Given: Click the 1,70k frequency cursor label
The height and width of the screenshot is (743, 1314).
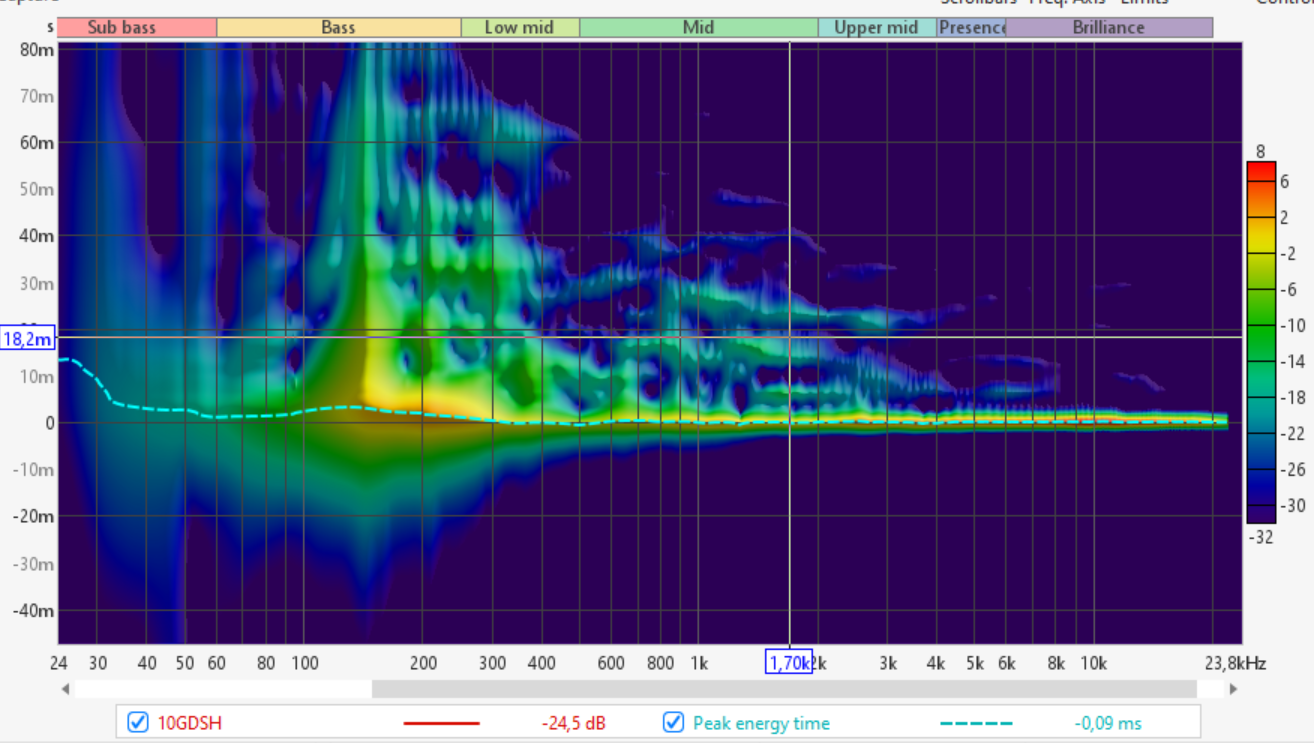Looking at the screenshot, I should coord(788,662).
